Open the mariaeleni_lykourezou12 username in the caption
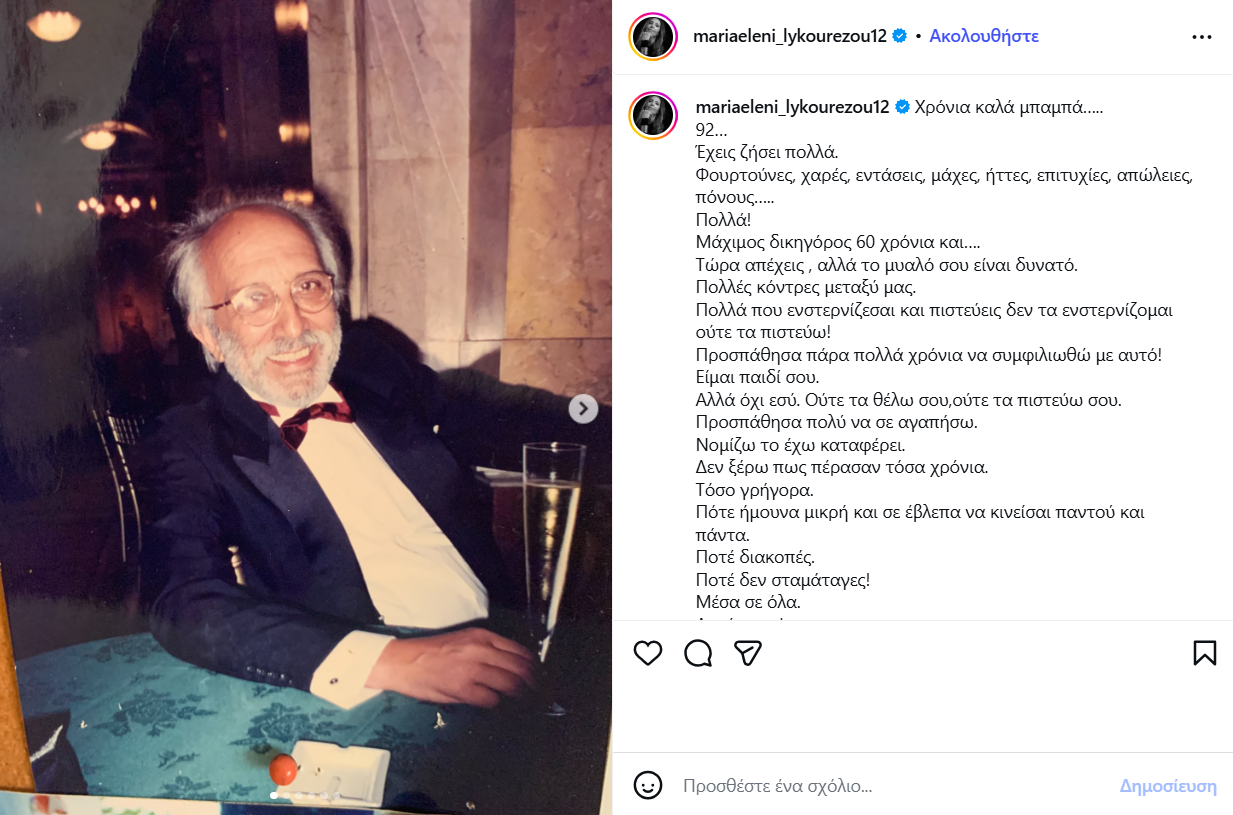Image resolution: width=1233 pixels, height=815 pixels. (x=791, y=107)
